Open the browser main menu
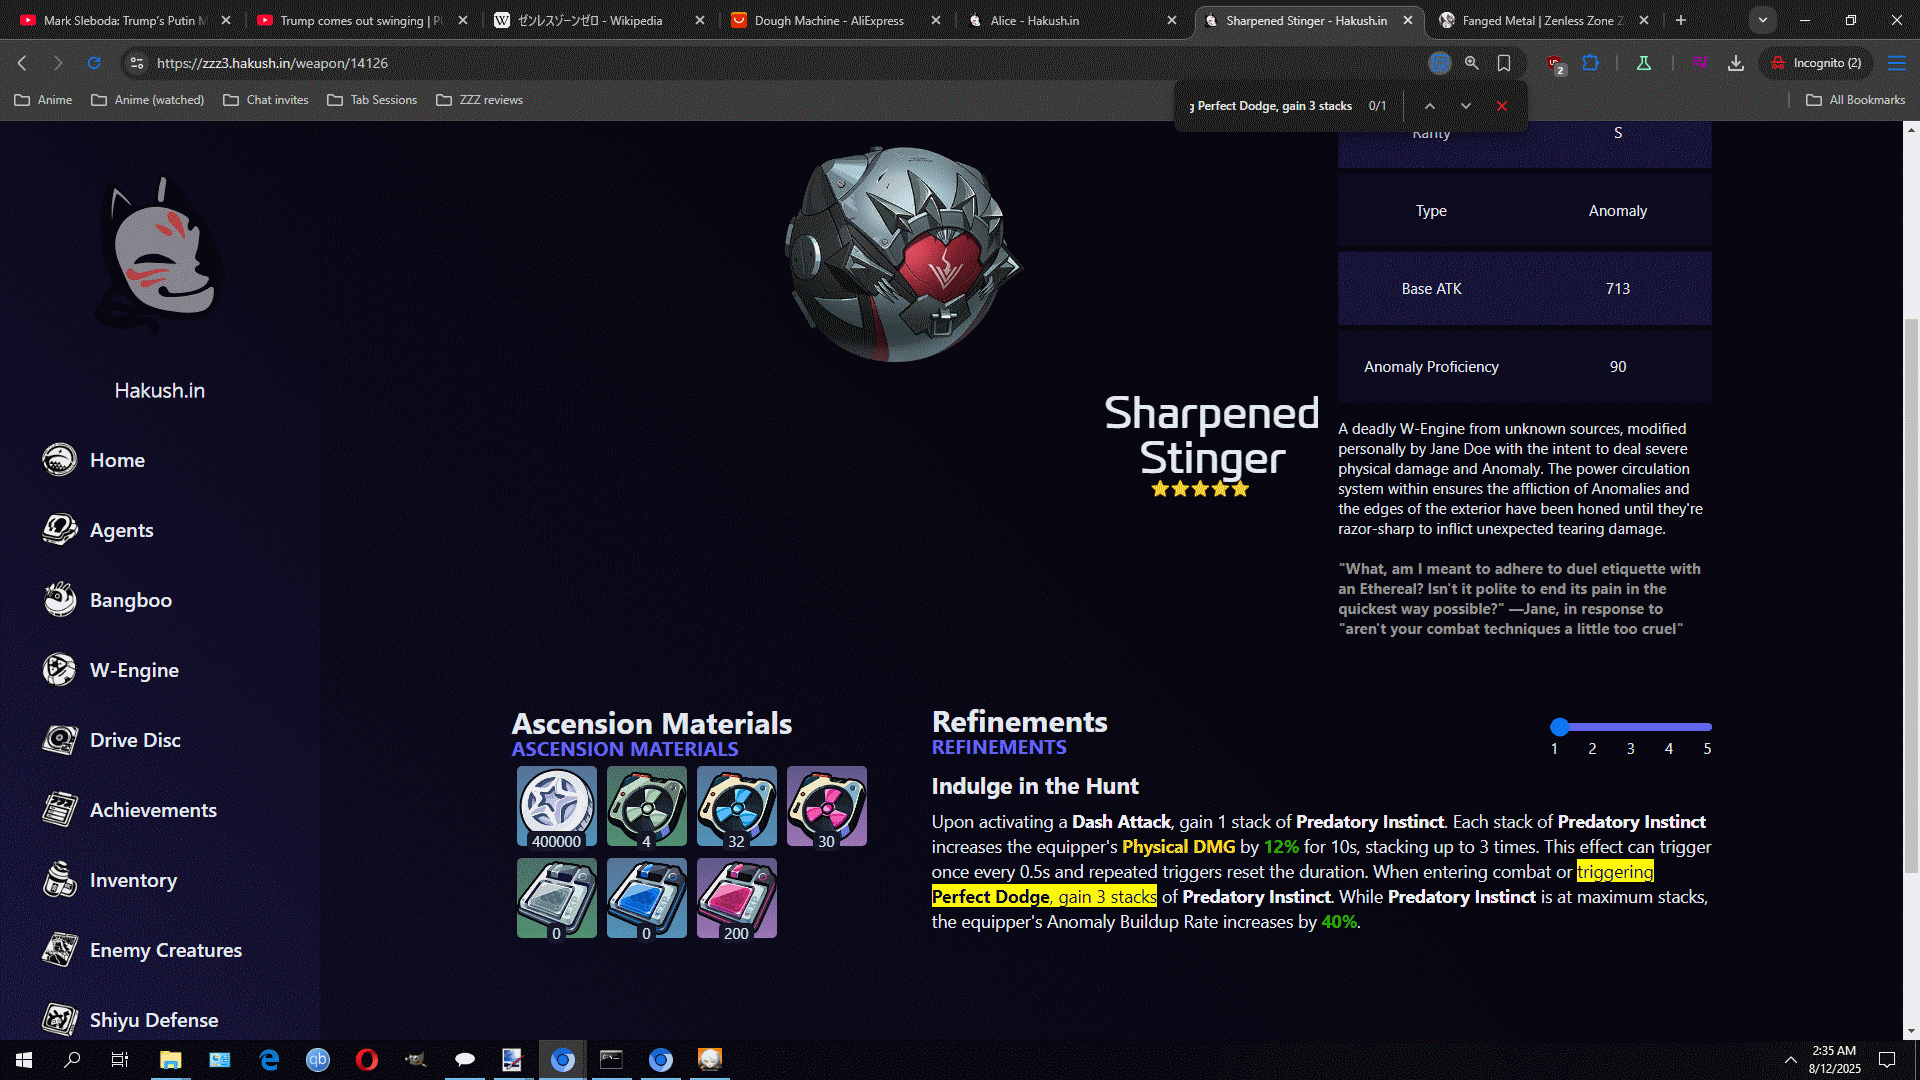 tap(1897, 63)
